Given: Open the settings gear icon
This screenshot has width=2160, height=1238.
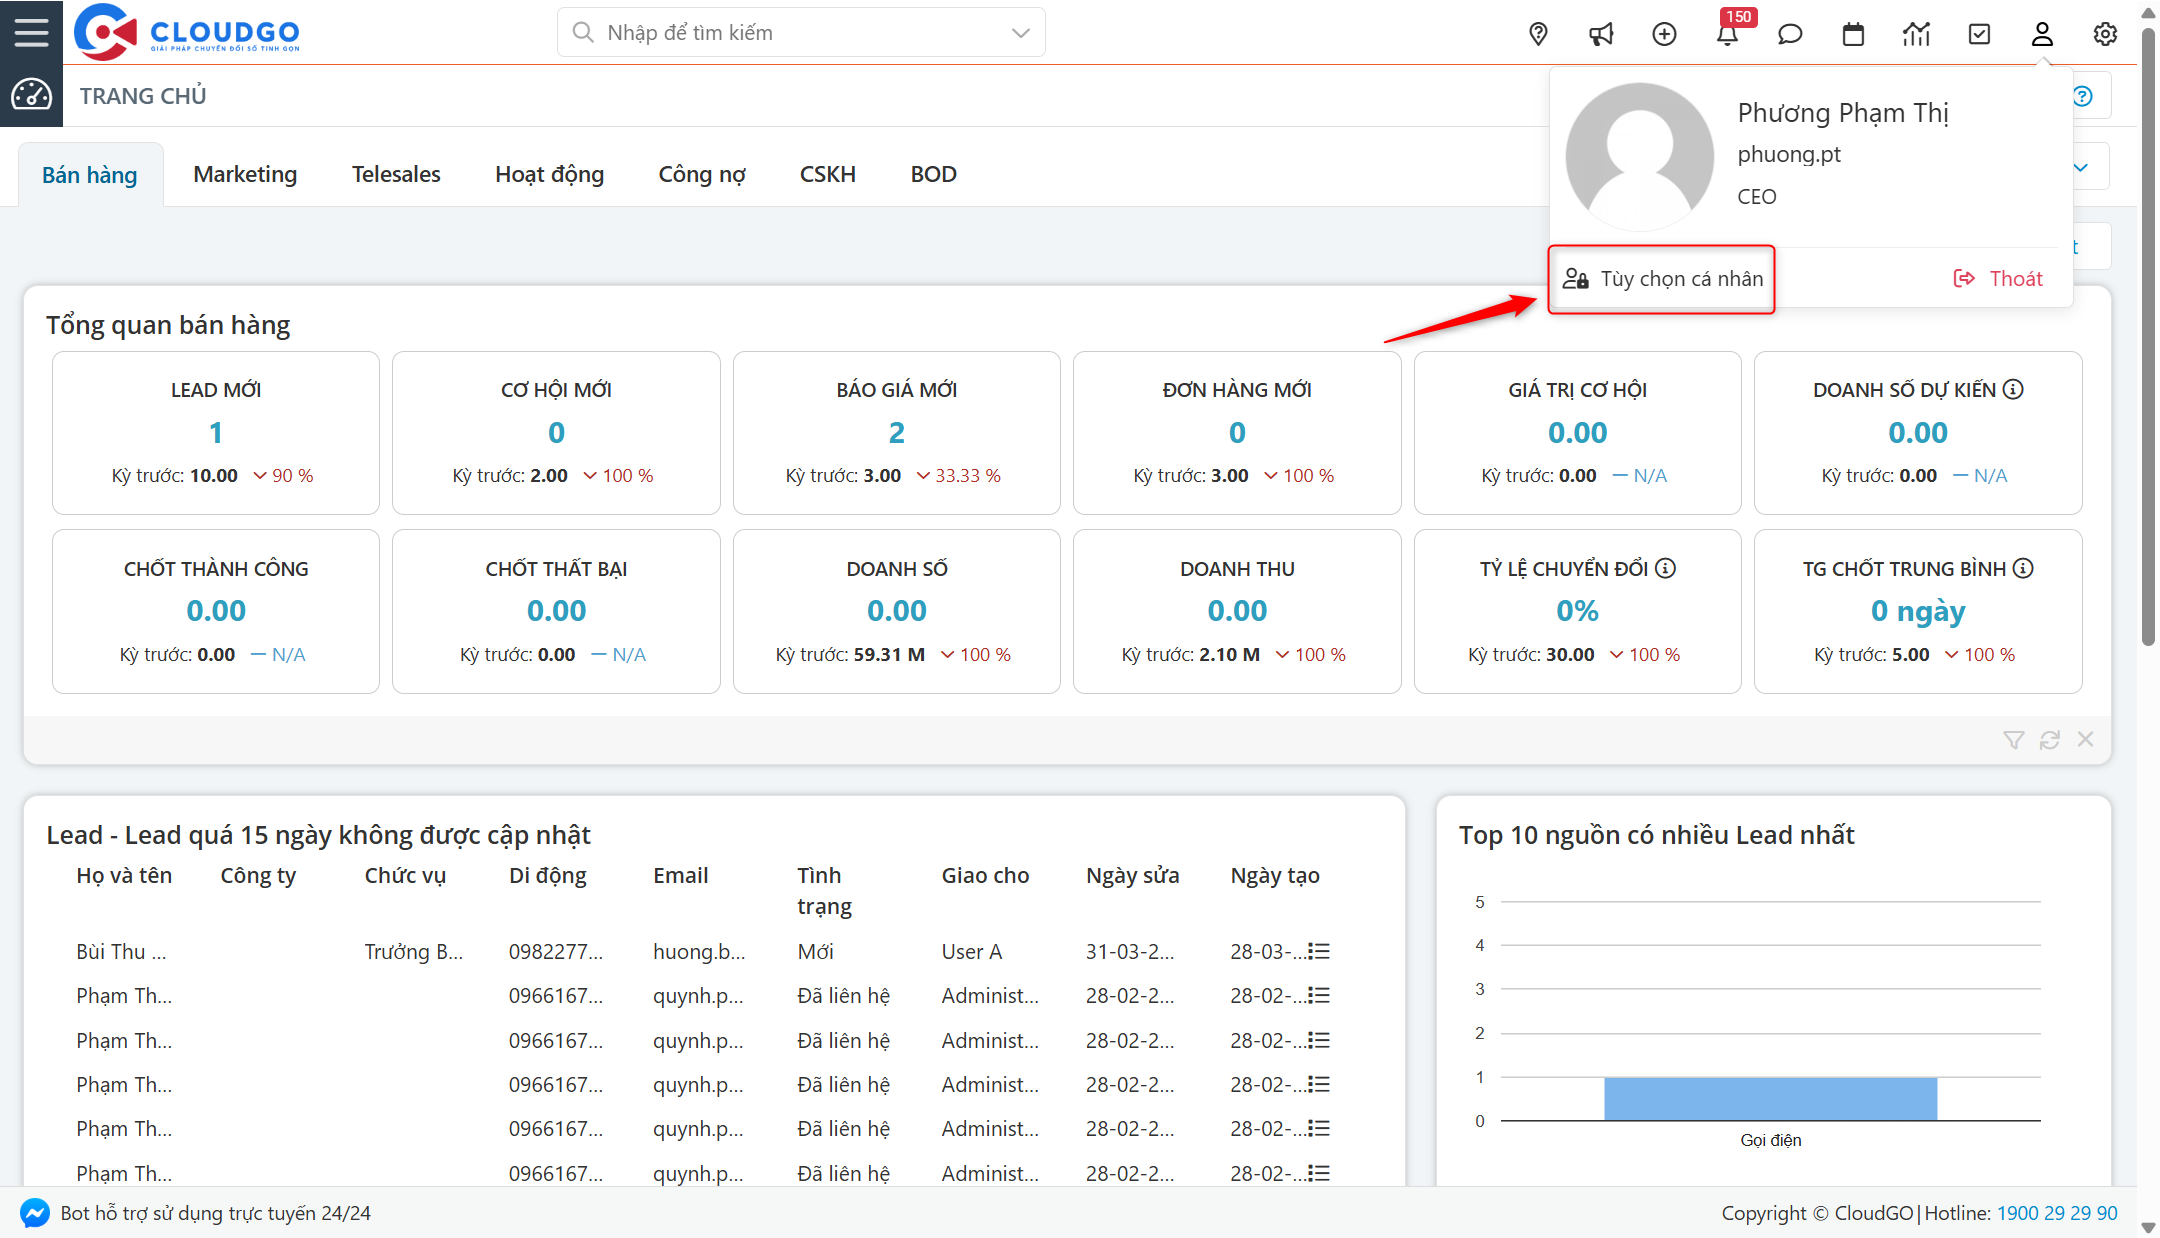Looking at the screenshot, I should (x=2105, y=34).
